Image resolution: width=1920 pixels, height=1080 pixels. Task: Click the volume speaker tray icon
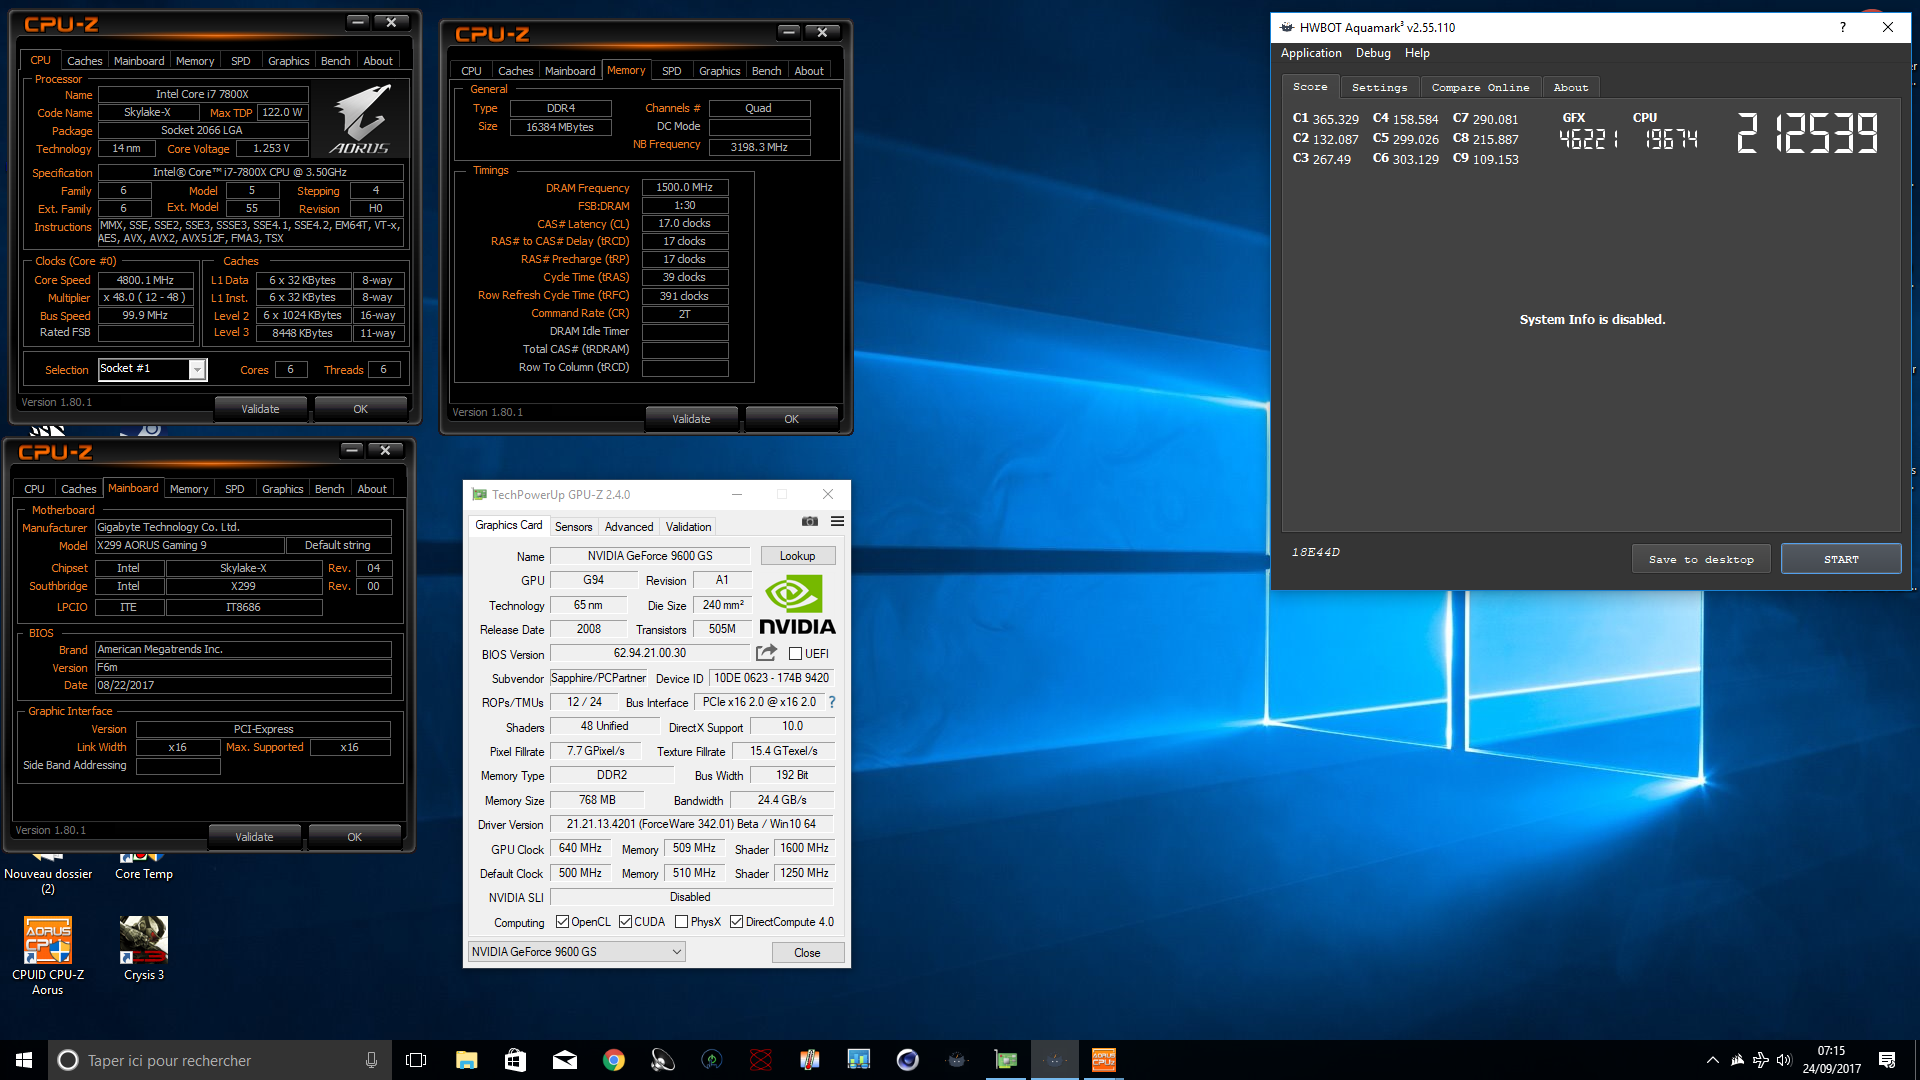tap(1784, 1060)
